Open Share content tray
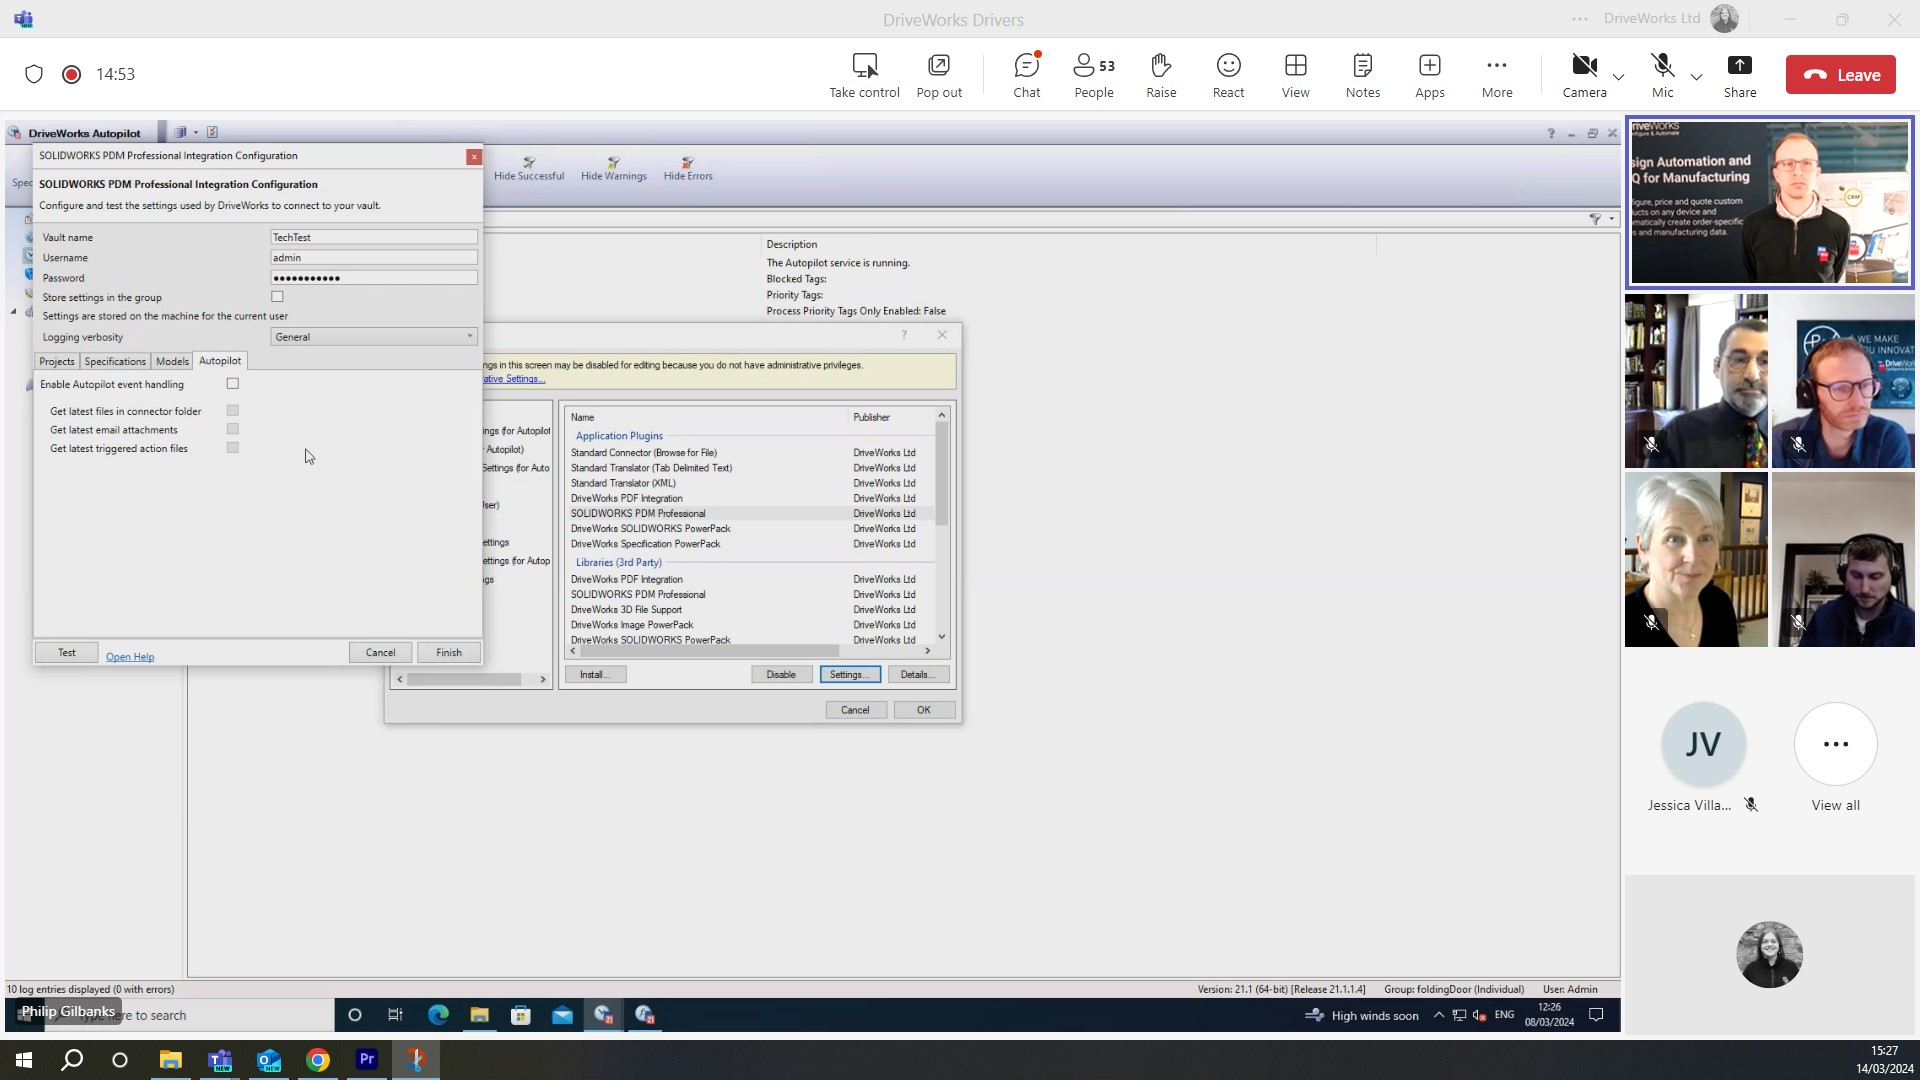 click(x=1739, y=75)
